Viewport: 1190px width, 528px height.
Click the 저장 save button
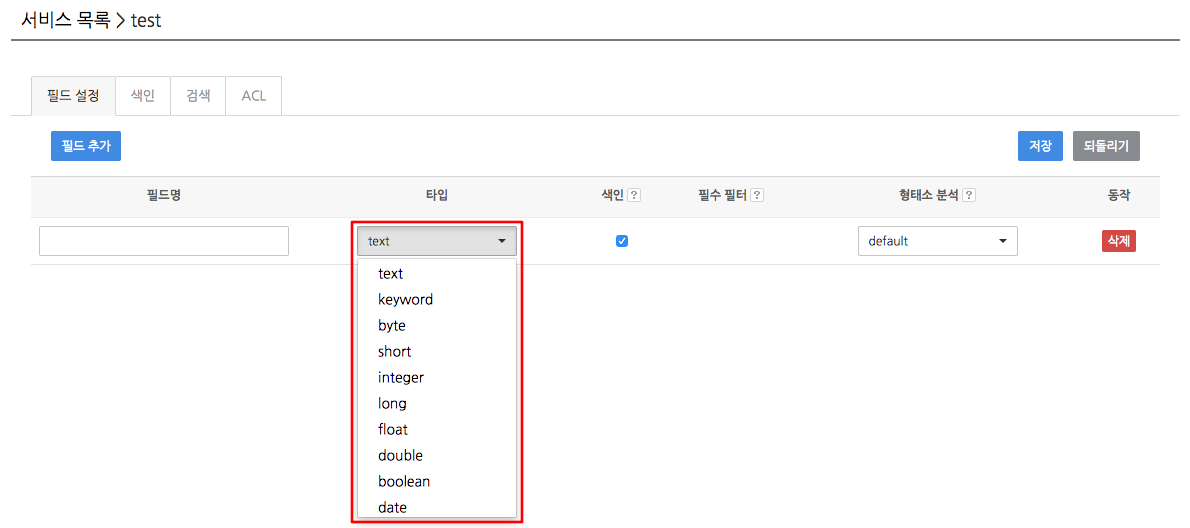1040,146
